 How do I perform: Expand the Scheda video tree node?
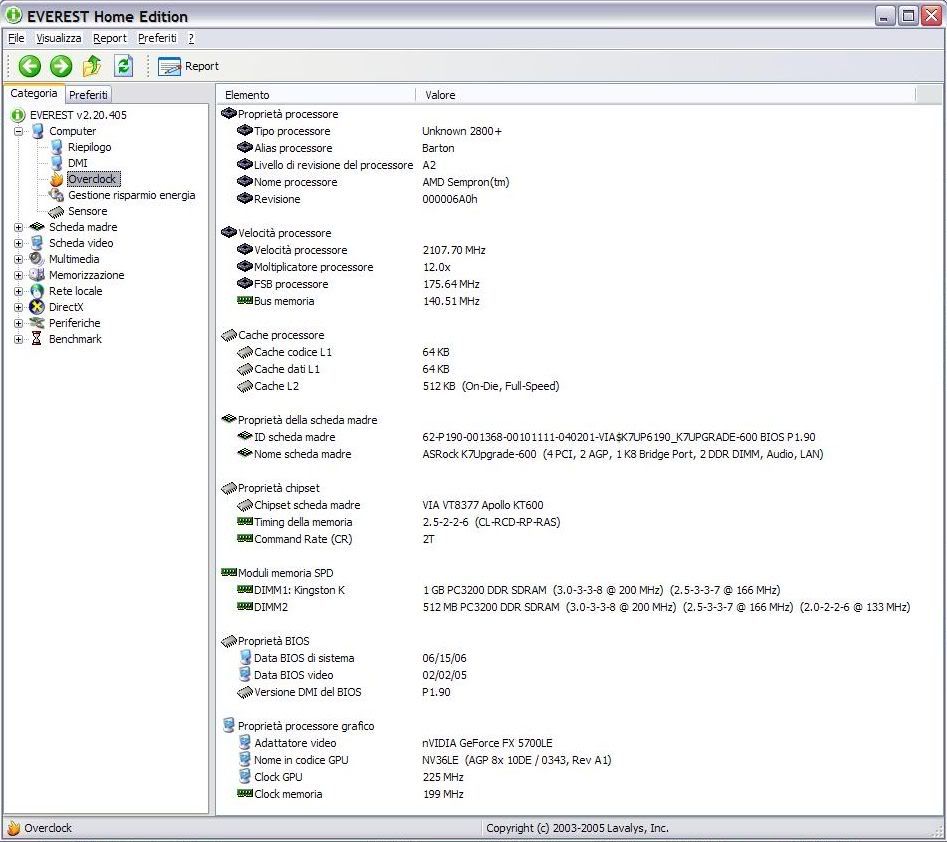point(19,243)
